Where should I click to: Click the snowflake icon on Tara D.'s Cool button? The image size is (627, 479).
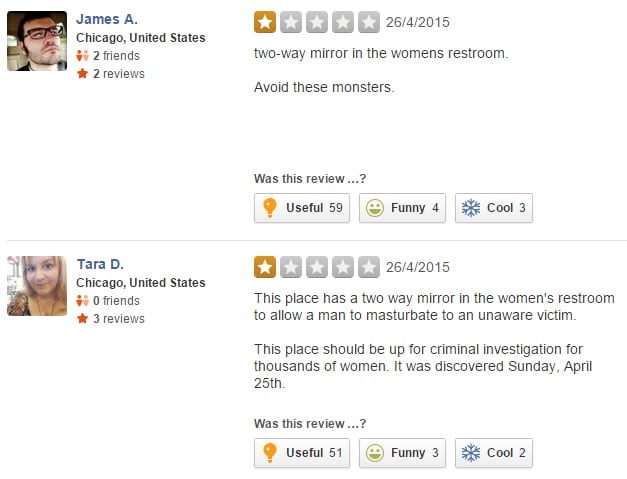(471, 453)
